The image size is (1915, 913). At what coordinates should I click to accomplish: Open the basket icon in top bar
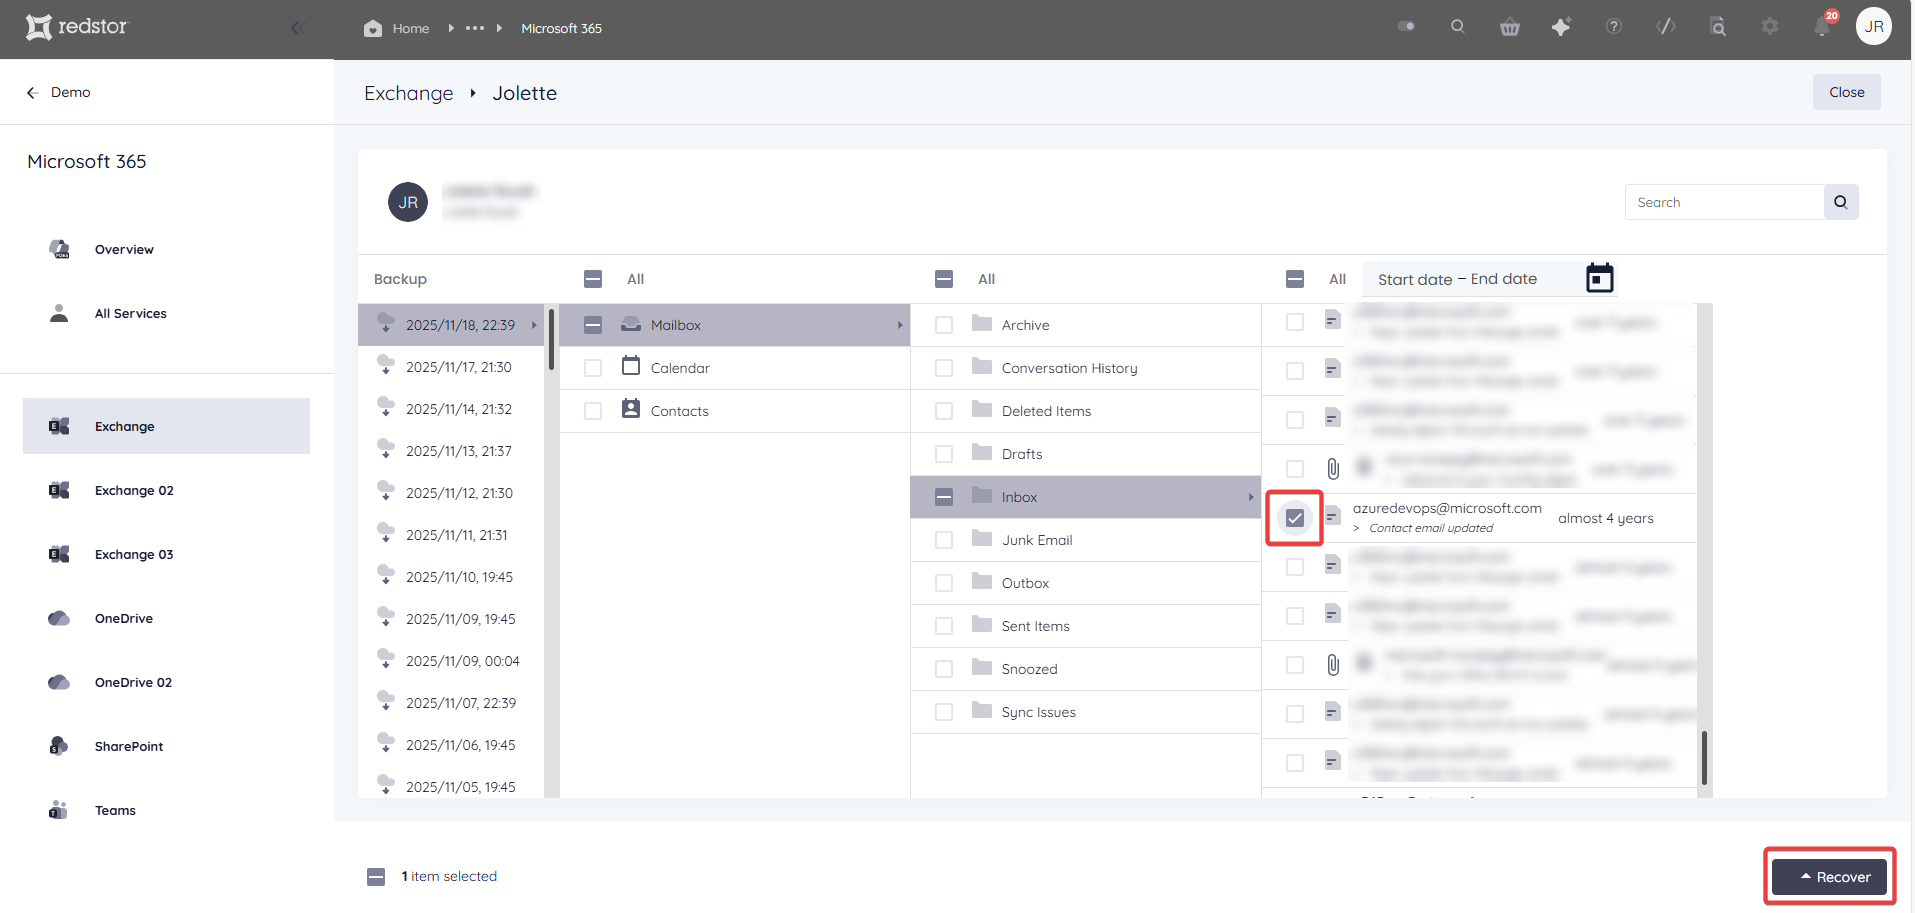click(1510, 27)
